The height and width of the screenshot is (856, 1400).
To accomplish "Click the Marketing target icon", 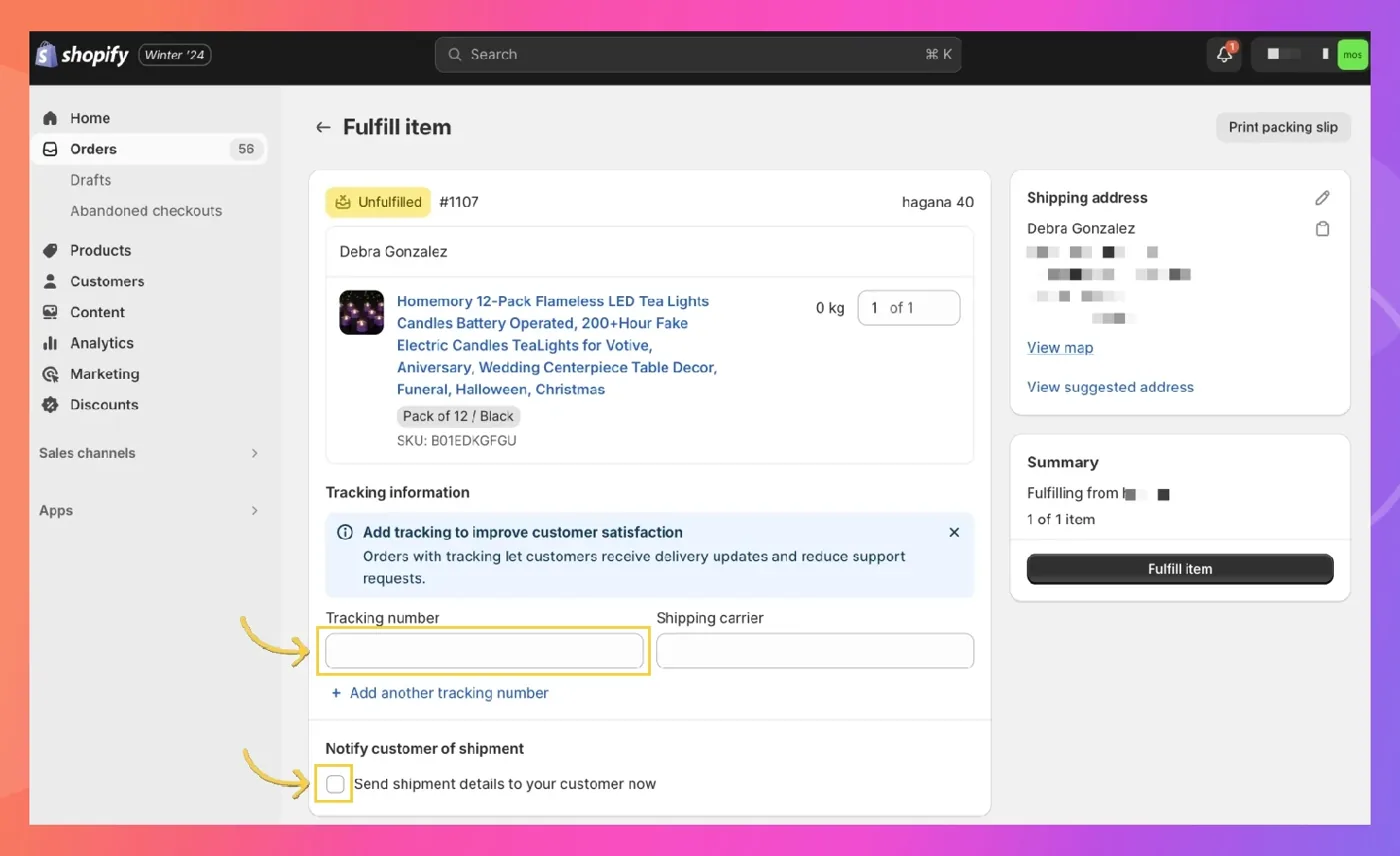I will (x=50, y=374).
